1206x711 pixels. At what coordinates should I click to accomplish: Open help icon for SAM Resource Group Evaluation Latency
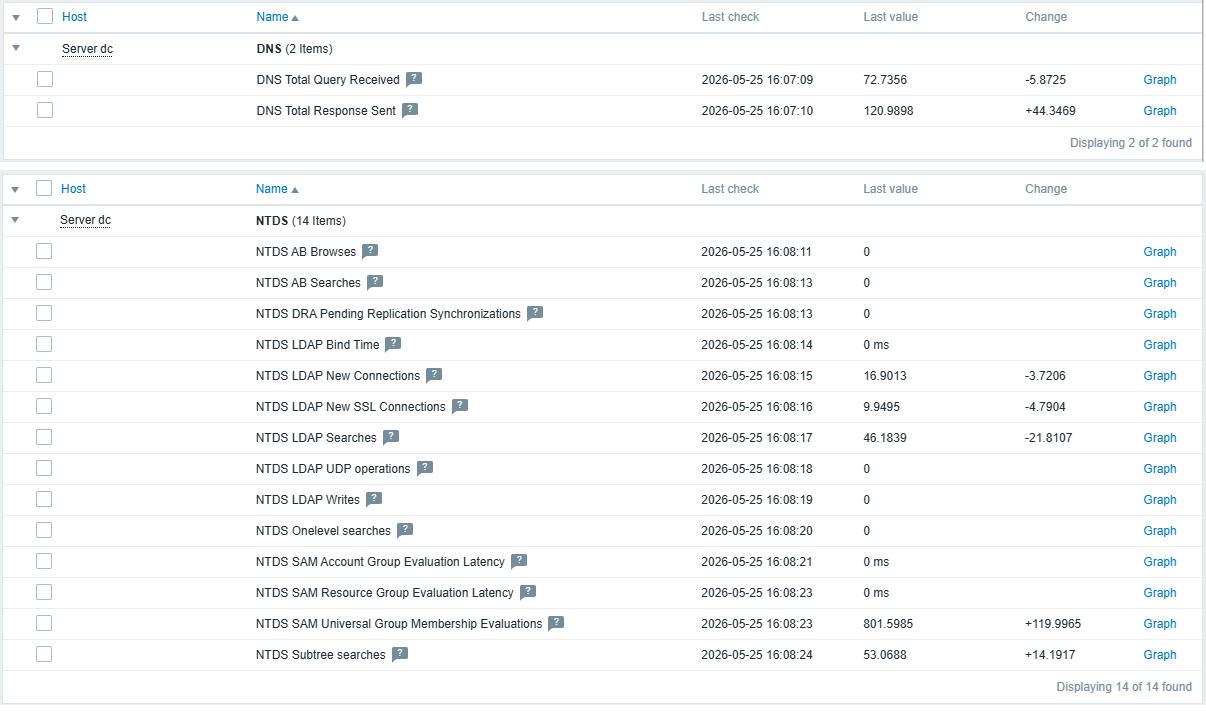pyautogui.click(x=528, y=593)
